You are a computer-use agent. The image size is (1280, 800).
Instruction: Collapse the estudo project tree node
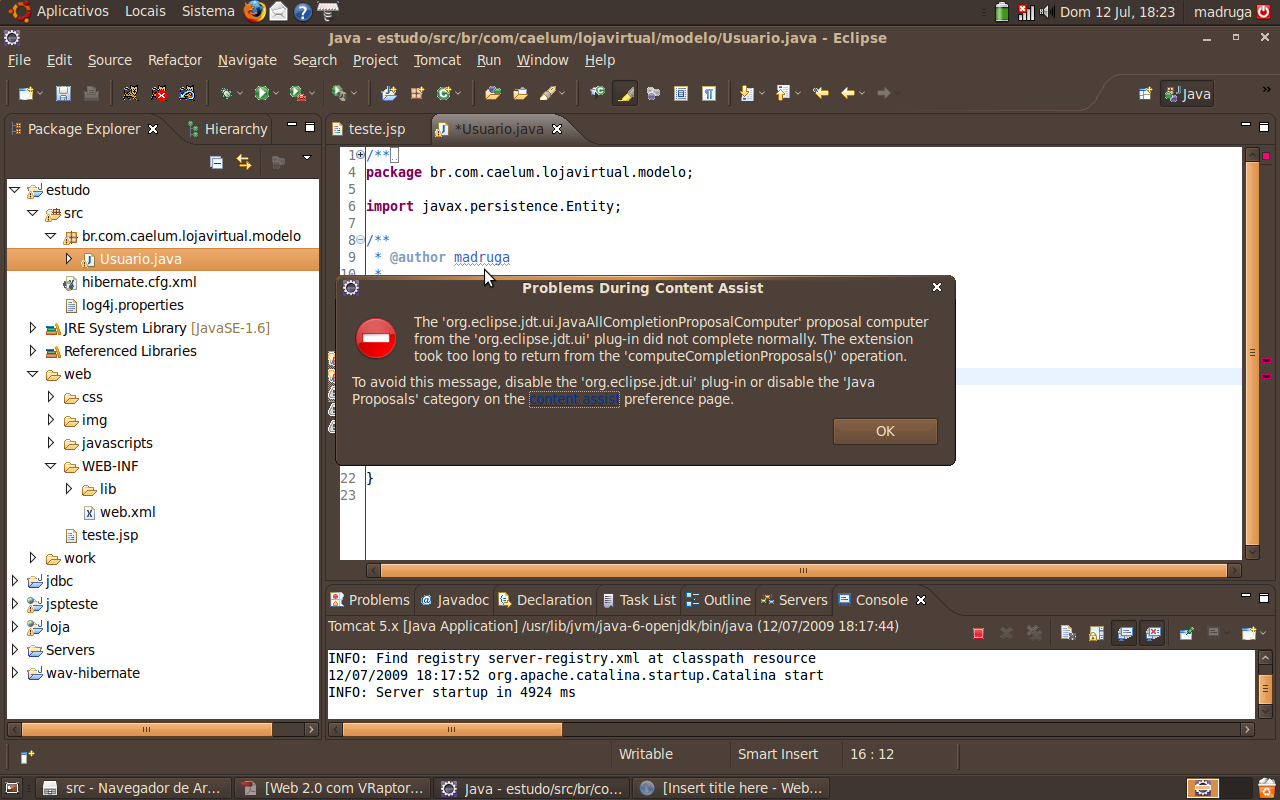(x=15, y=190)
